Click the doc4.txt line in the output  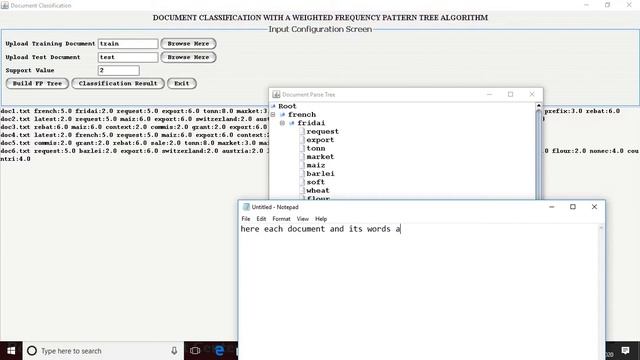coord(134,135)
